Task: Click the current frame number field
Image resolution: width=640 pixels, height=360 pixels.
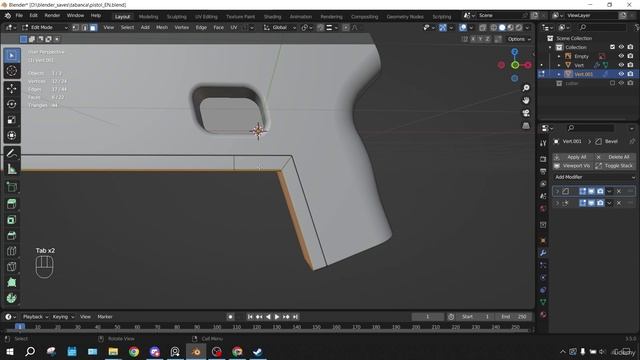Action: 427,317
